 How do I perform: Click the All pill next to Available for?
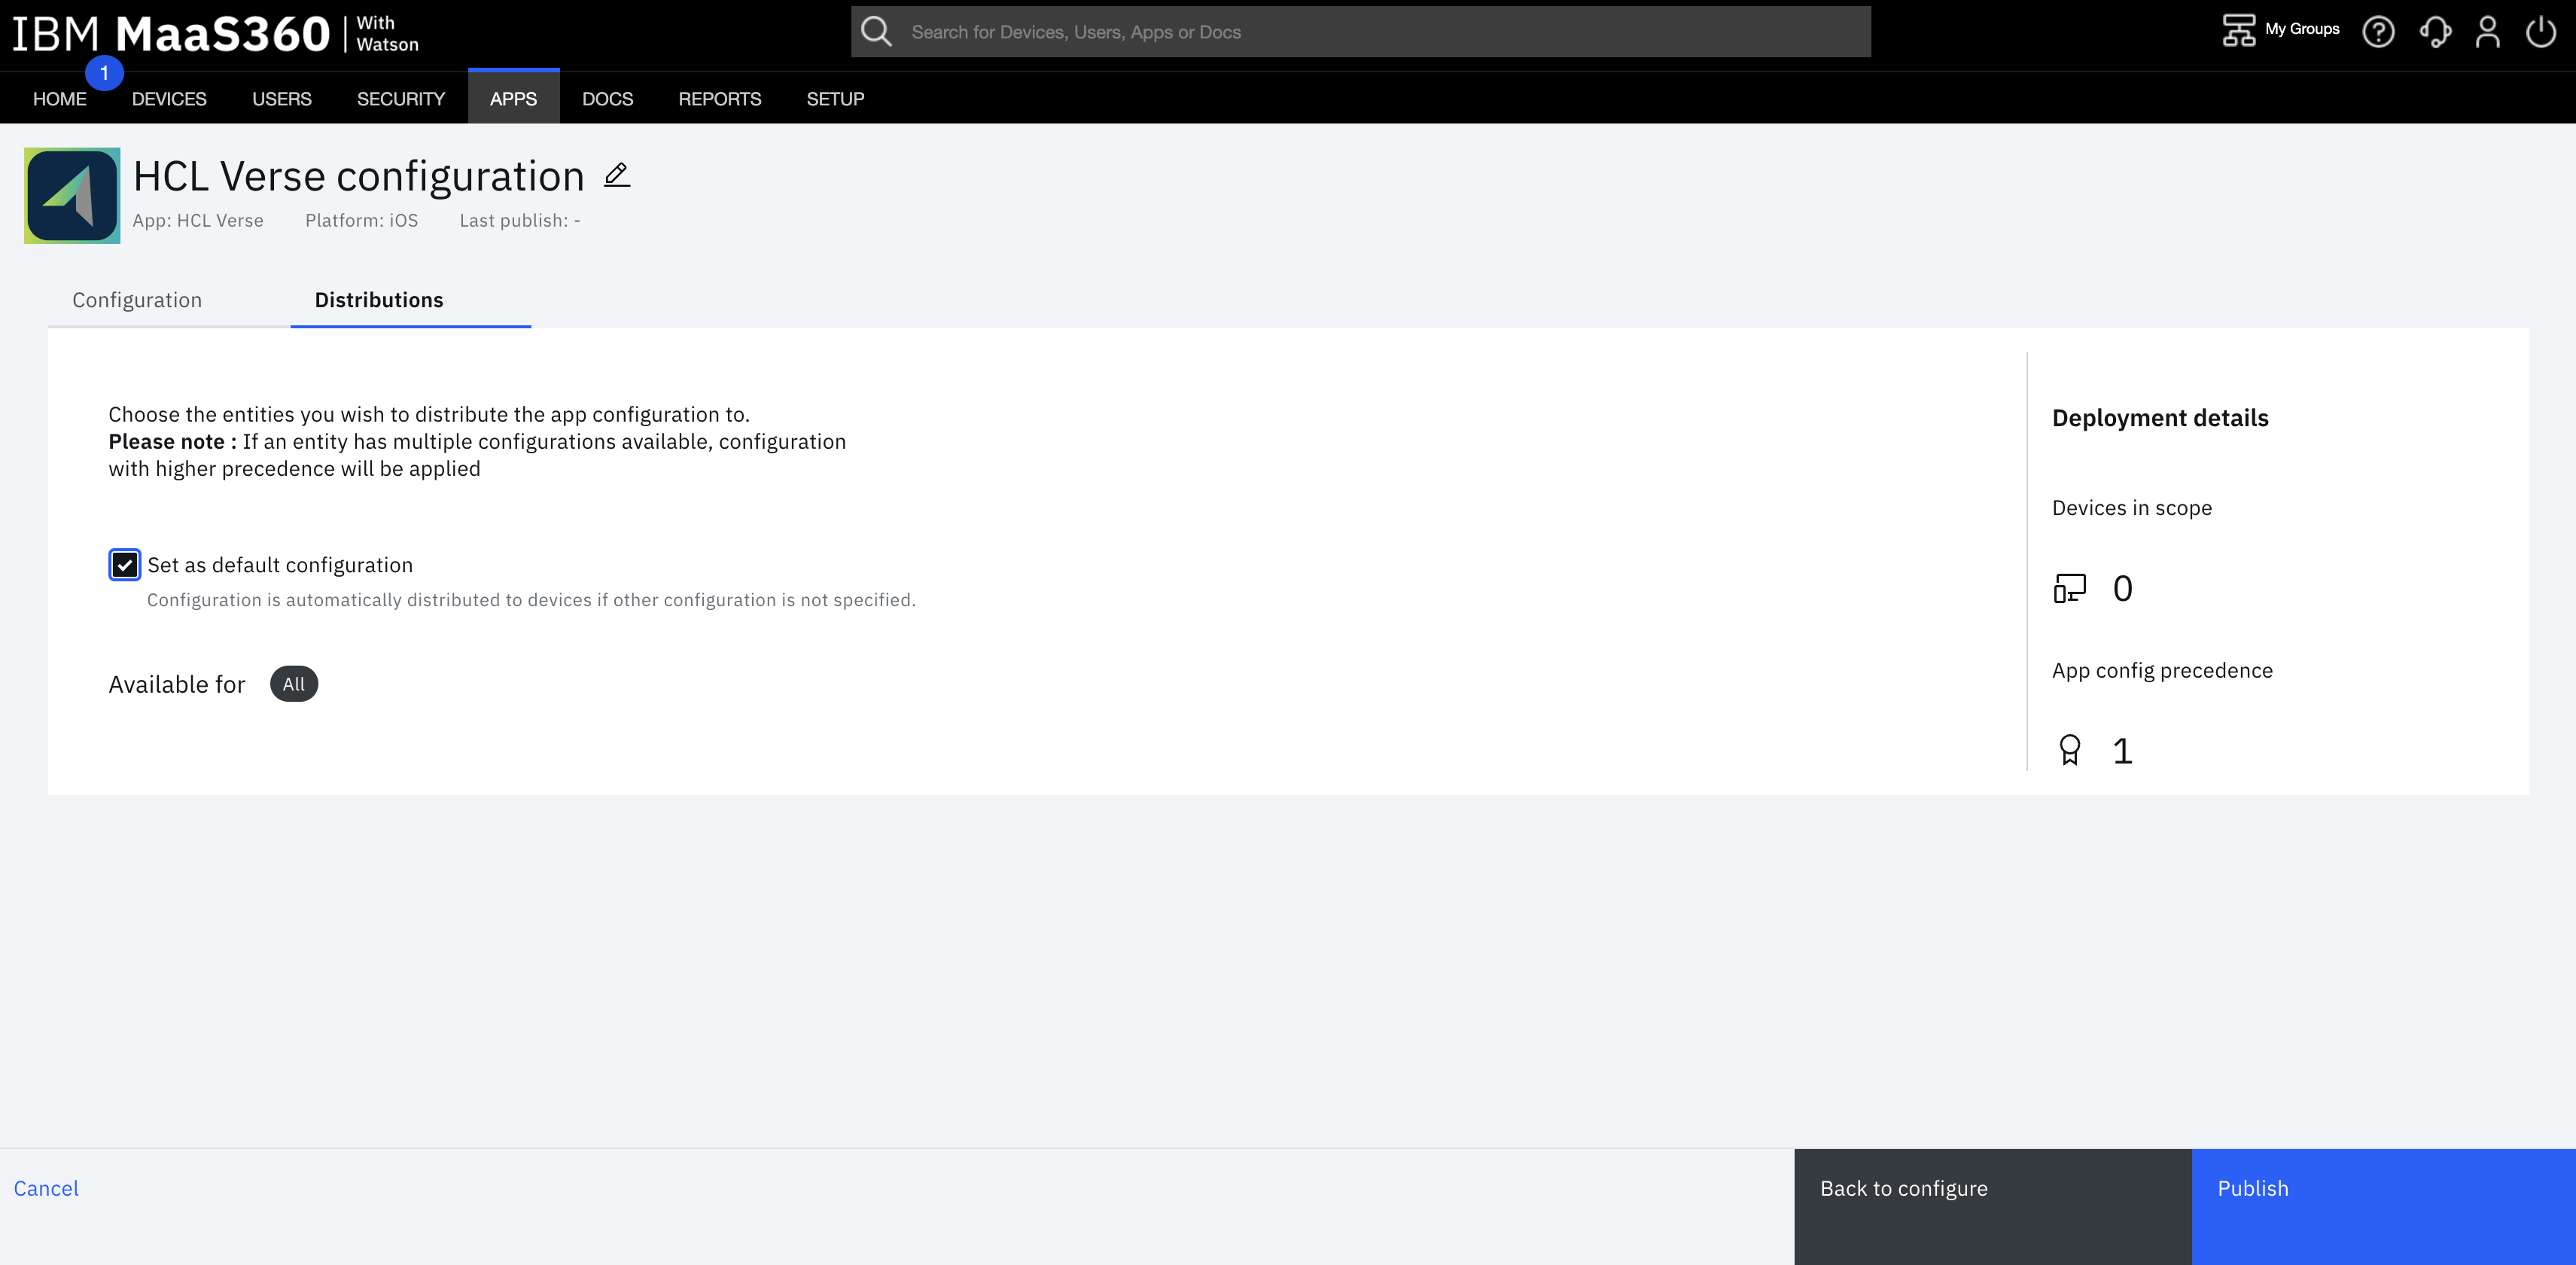click(293, 684)
